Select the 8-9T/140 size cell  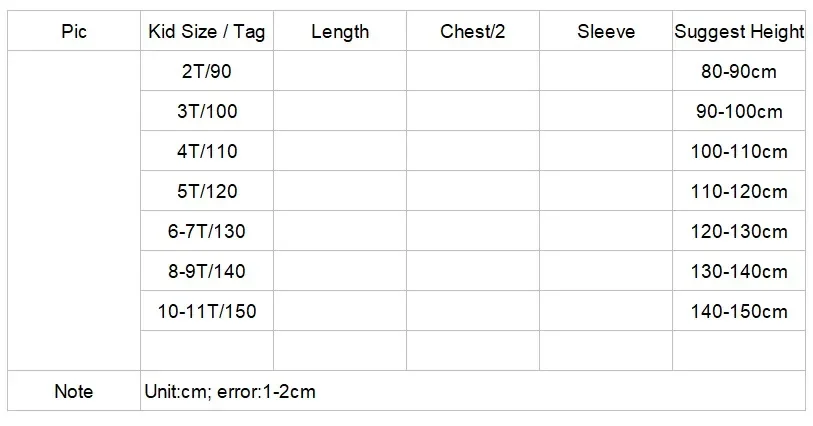[207, 271]
